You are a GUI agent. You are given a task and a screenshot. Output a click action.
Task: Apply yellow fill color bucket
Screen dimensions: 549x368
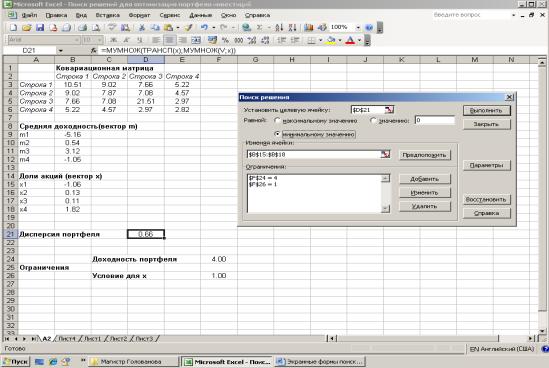331,40
